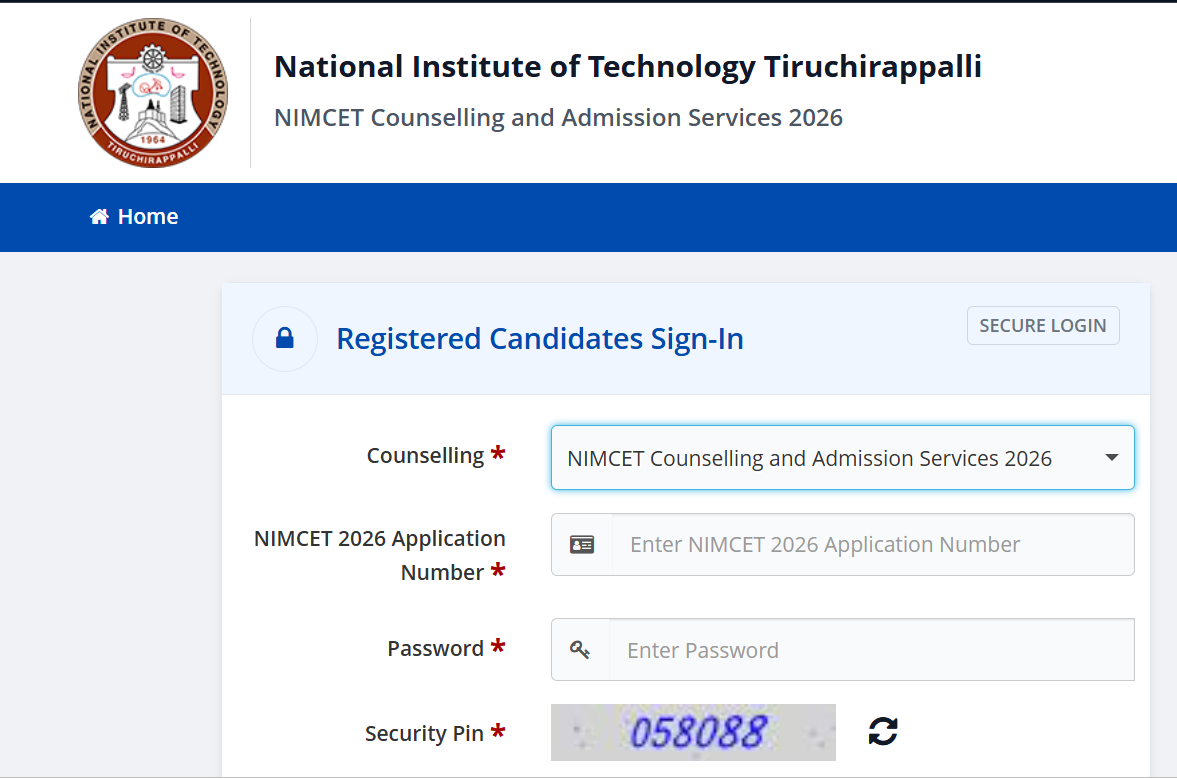
Task: Refresh the security pin captcha
Action: pos(883,731)
